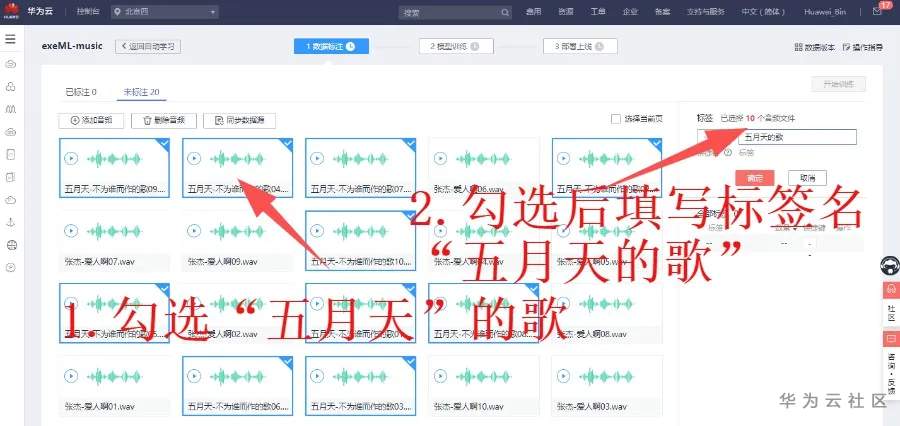Viewport: 900px width, 426px height.
Task: Click the 删除音频 button
Action: point(164,121)
